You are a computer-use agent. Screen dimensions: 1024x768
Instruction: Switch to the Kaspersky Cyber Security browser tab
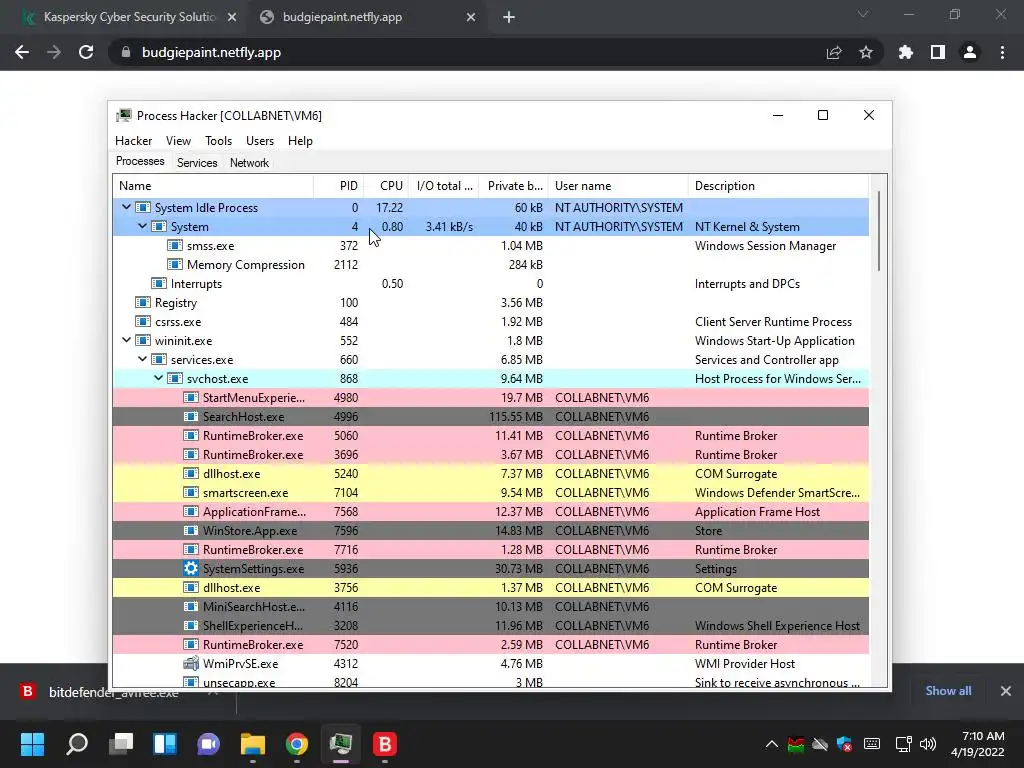(x=129, y=17)
